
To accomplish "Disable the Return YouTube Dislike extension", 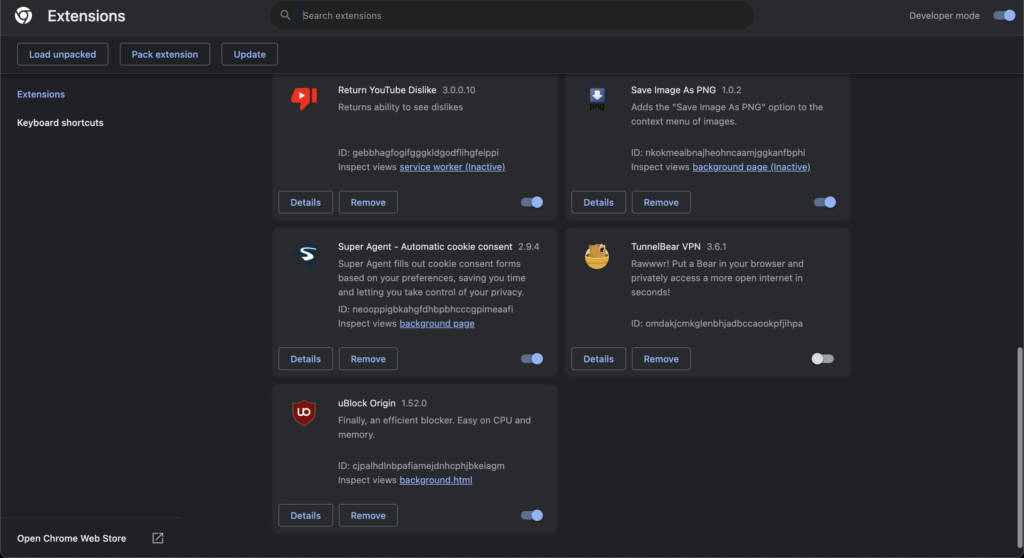I will point(532,202).
